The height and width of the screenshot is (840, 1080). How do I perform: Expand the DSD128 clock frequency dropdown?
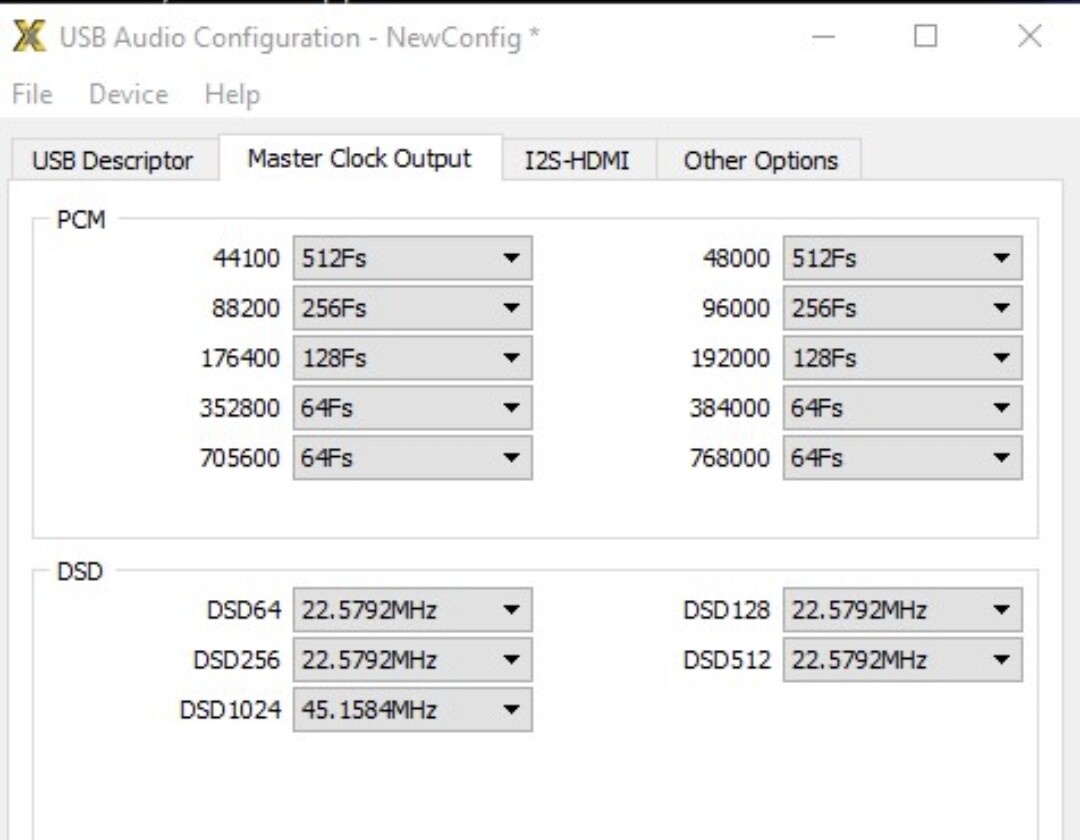[x=902, y=610]
